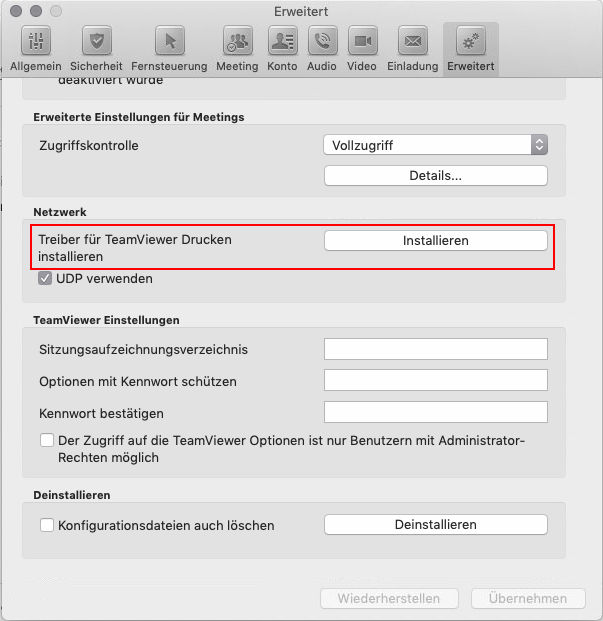Enable Administrator-Rechten access restriction checkbox
The height and width of the screenshot is (621, 603).
point(47,440)
